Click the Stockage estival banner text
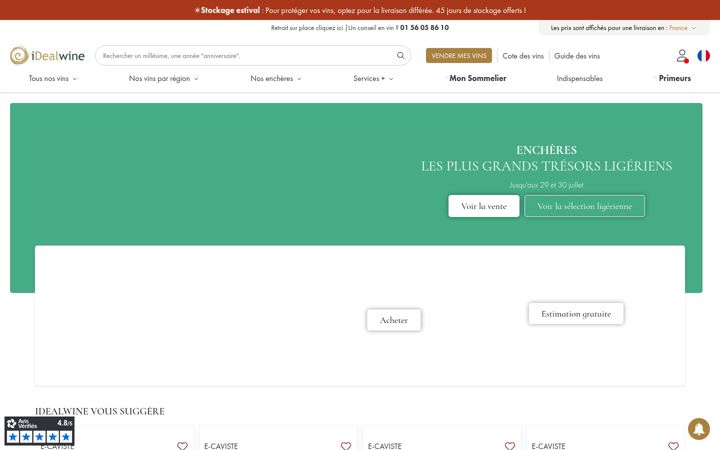 pos(360,10)
